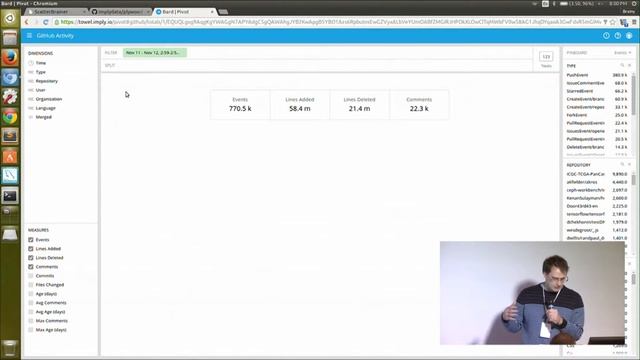Viewport: 640px width, 360px height.
Task: Open the Terminal from the dock
Action: click(x=10, y=196)
